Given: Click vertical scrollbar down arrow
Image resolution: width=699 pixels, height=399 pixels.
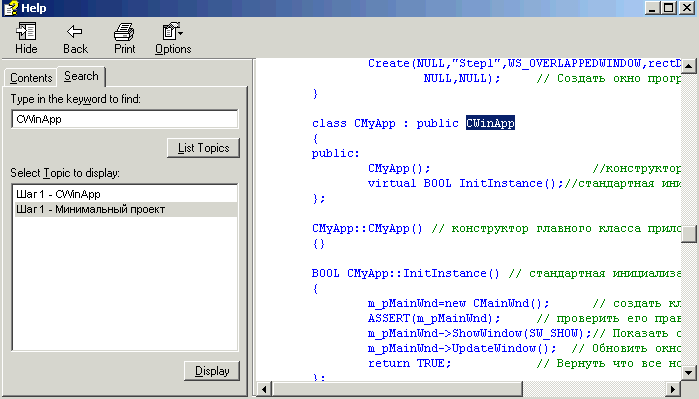Looking at the screenshot, I should (x=689, y=372).
